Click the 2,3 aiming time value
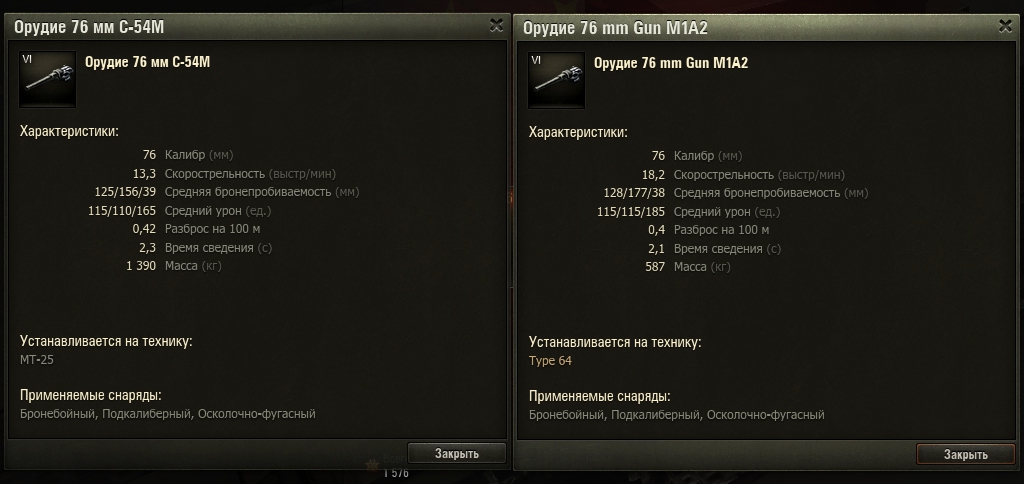 click(x=148, y=248)
